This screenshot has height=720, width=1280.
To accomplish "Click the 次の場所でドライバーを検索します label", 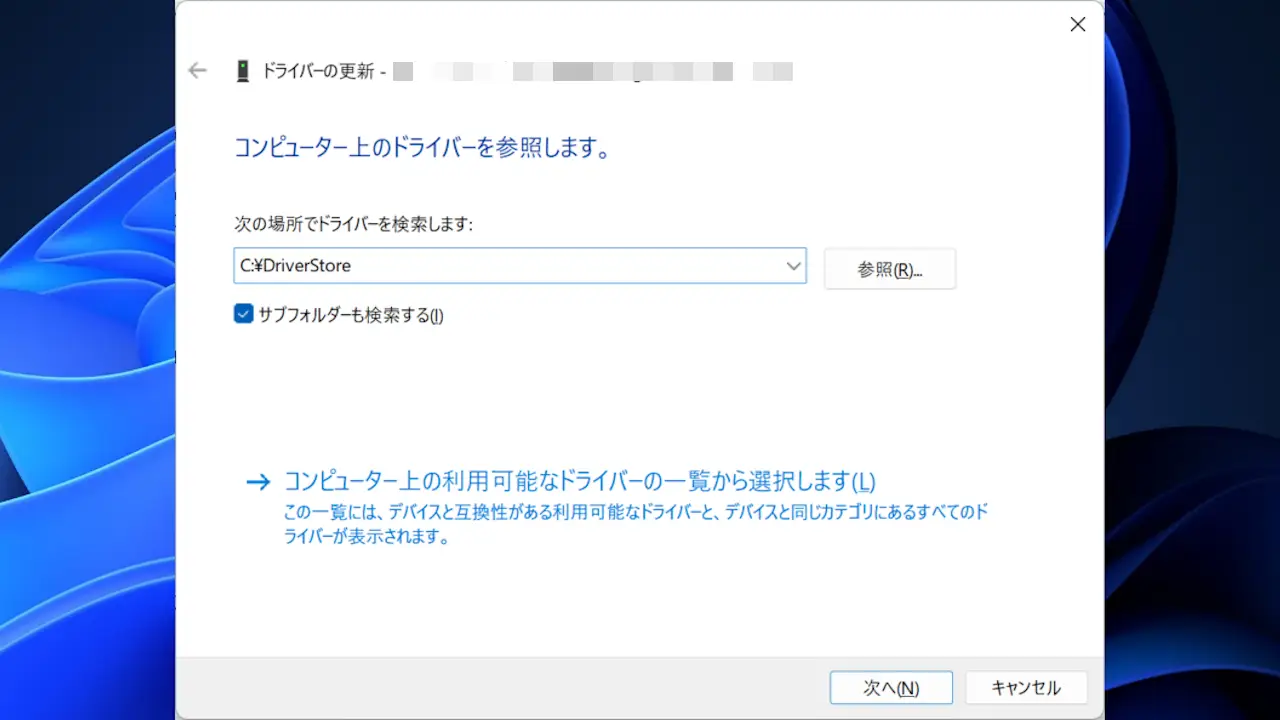I will [x=353, y=224].
